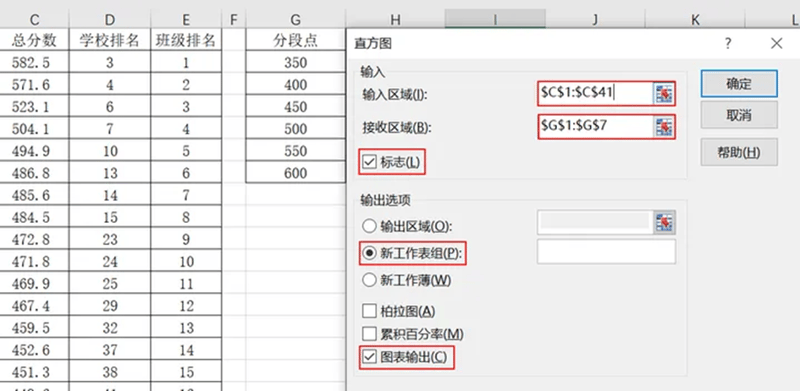Click range selector icon for 输出区域
Viewport: 800px width, 391px height.
(664, 222)
